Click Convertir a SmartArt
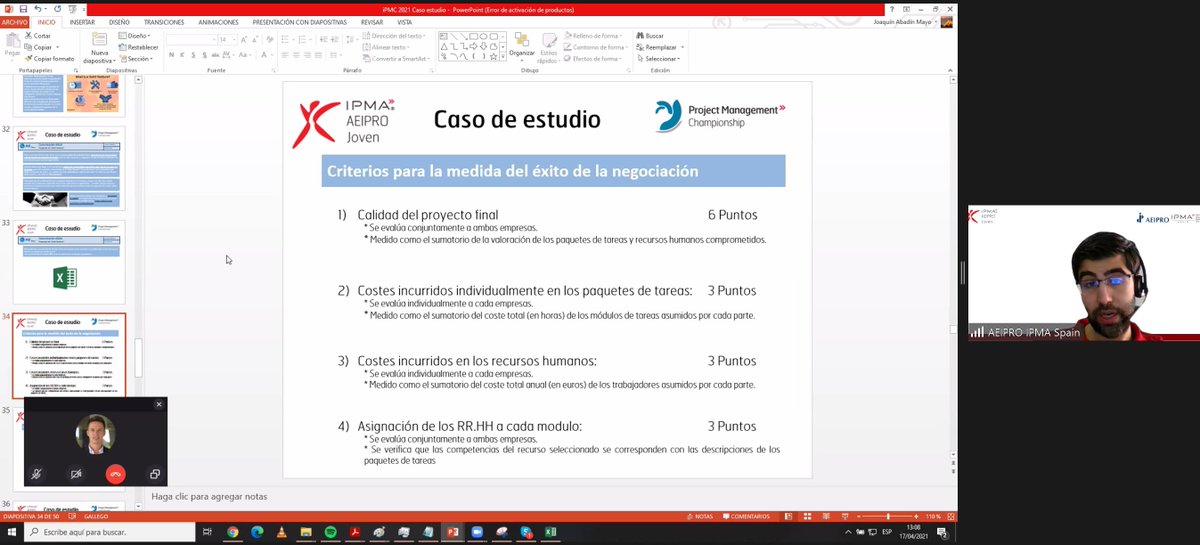This screenshot has width=1200, height=545. pos(395,59)
